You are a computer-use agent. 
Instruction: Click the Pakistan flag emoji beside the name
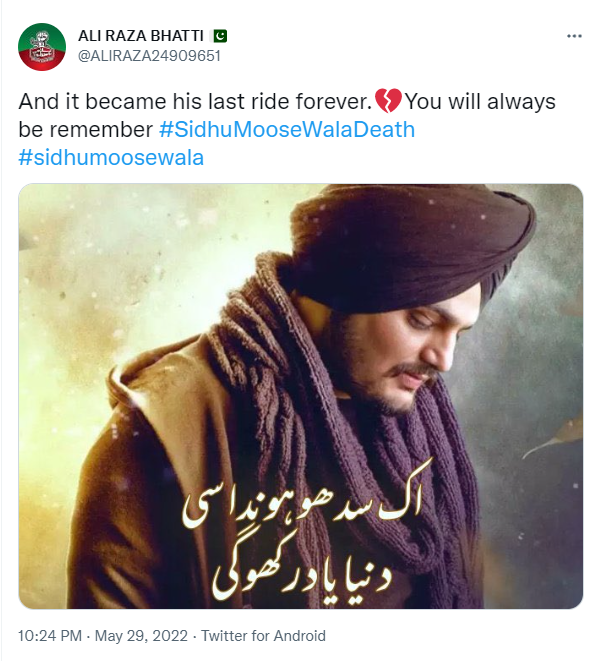point(220,36)
